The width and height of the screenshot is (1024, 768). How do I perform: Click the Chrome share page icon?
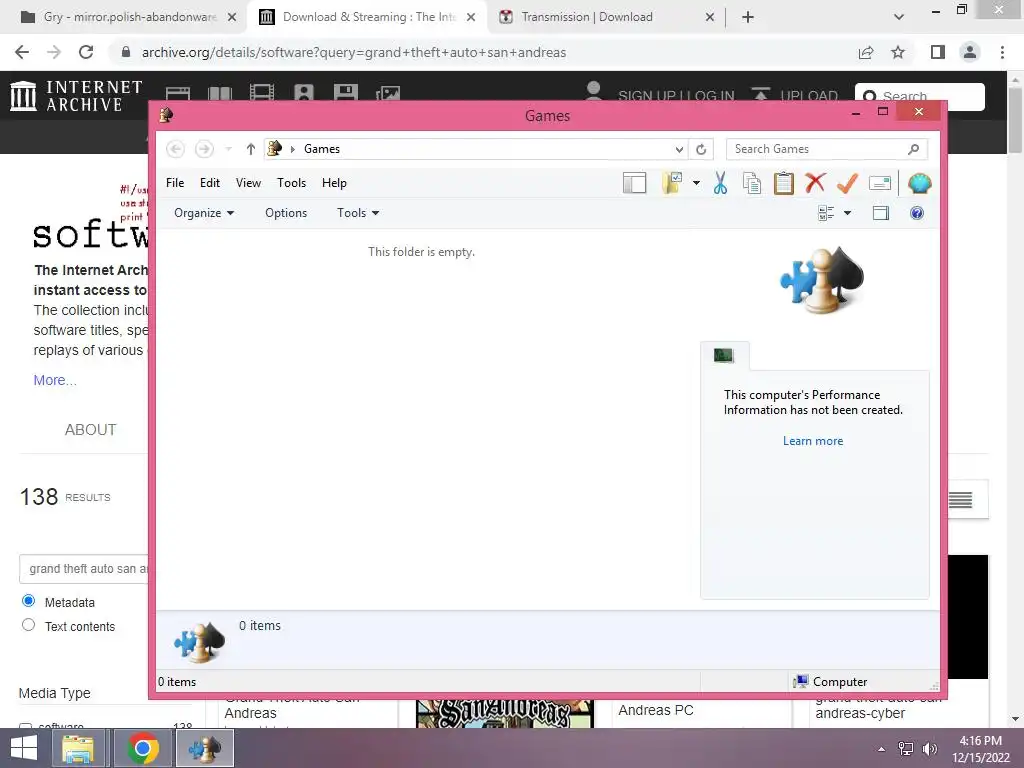point(866,52)
